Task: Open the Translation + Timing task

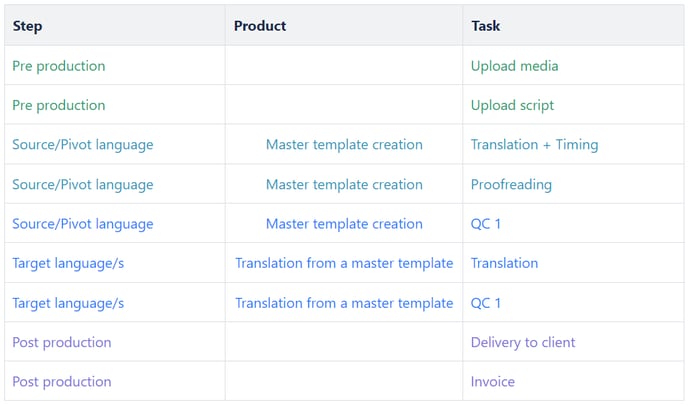Action: point(534,145)
